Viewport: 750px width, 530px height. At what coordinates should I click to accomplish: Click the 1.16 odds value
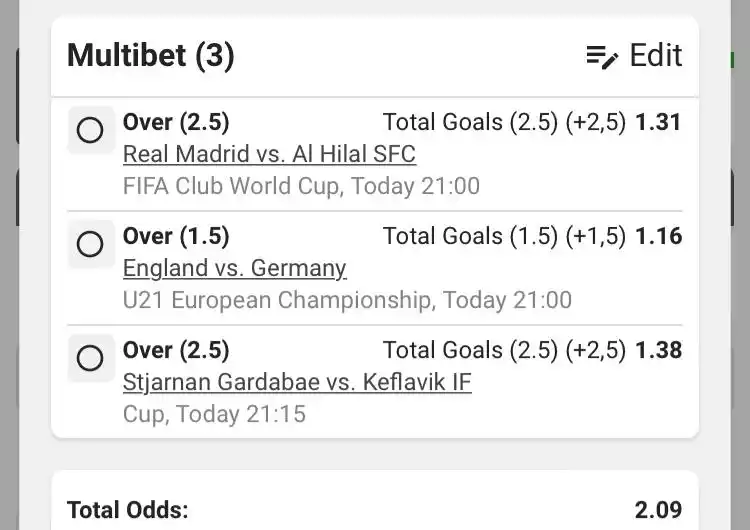point(658,236)
